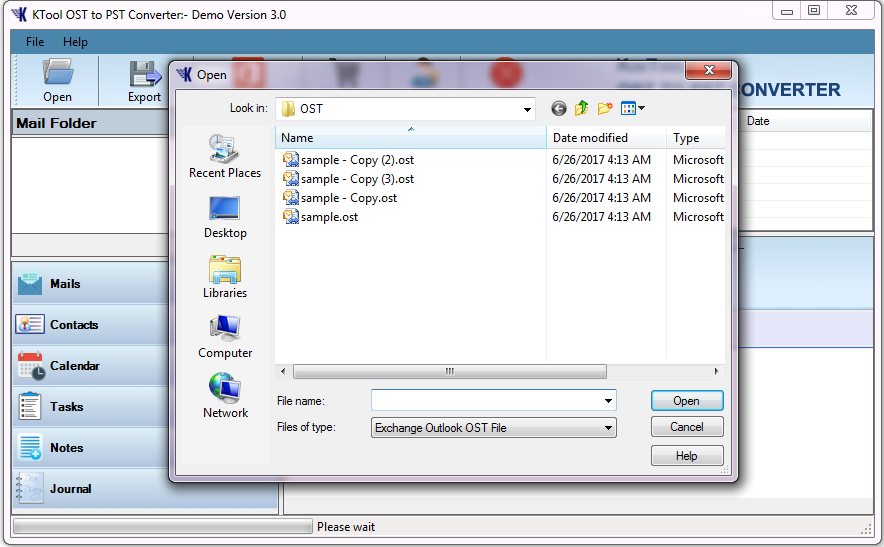Open the Contacts section icon
This screenshot has height=547, width=884.
click(29, 324)
